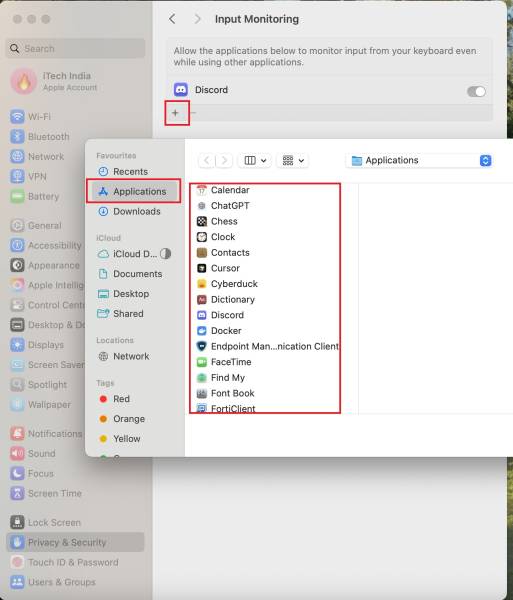Screen dimensions: 513x600
Task: Select Calendar app in the list
Action: 223,190
